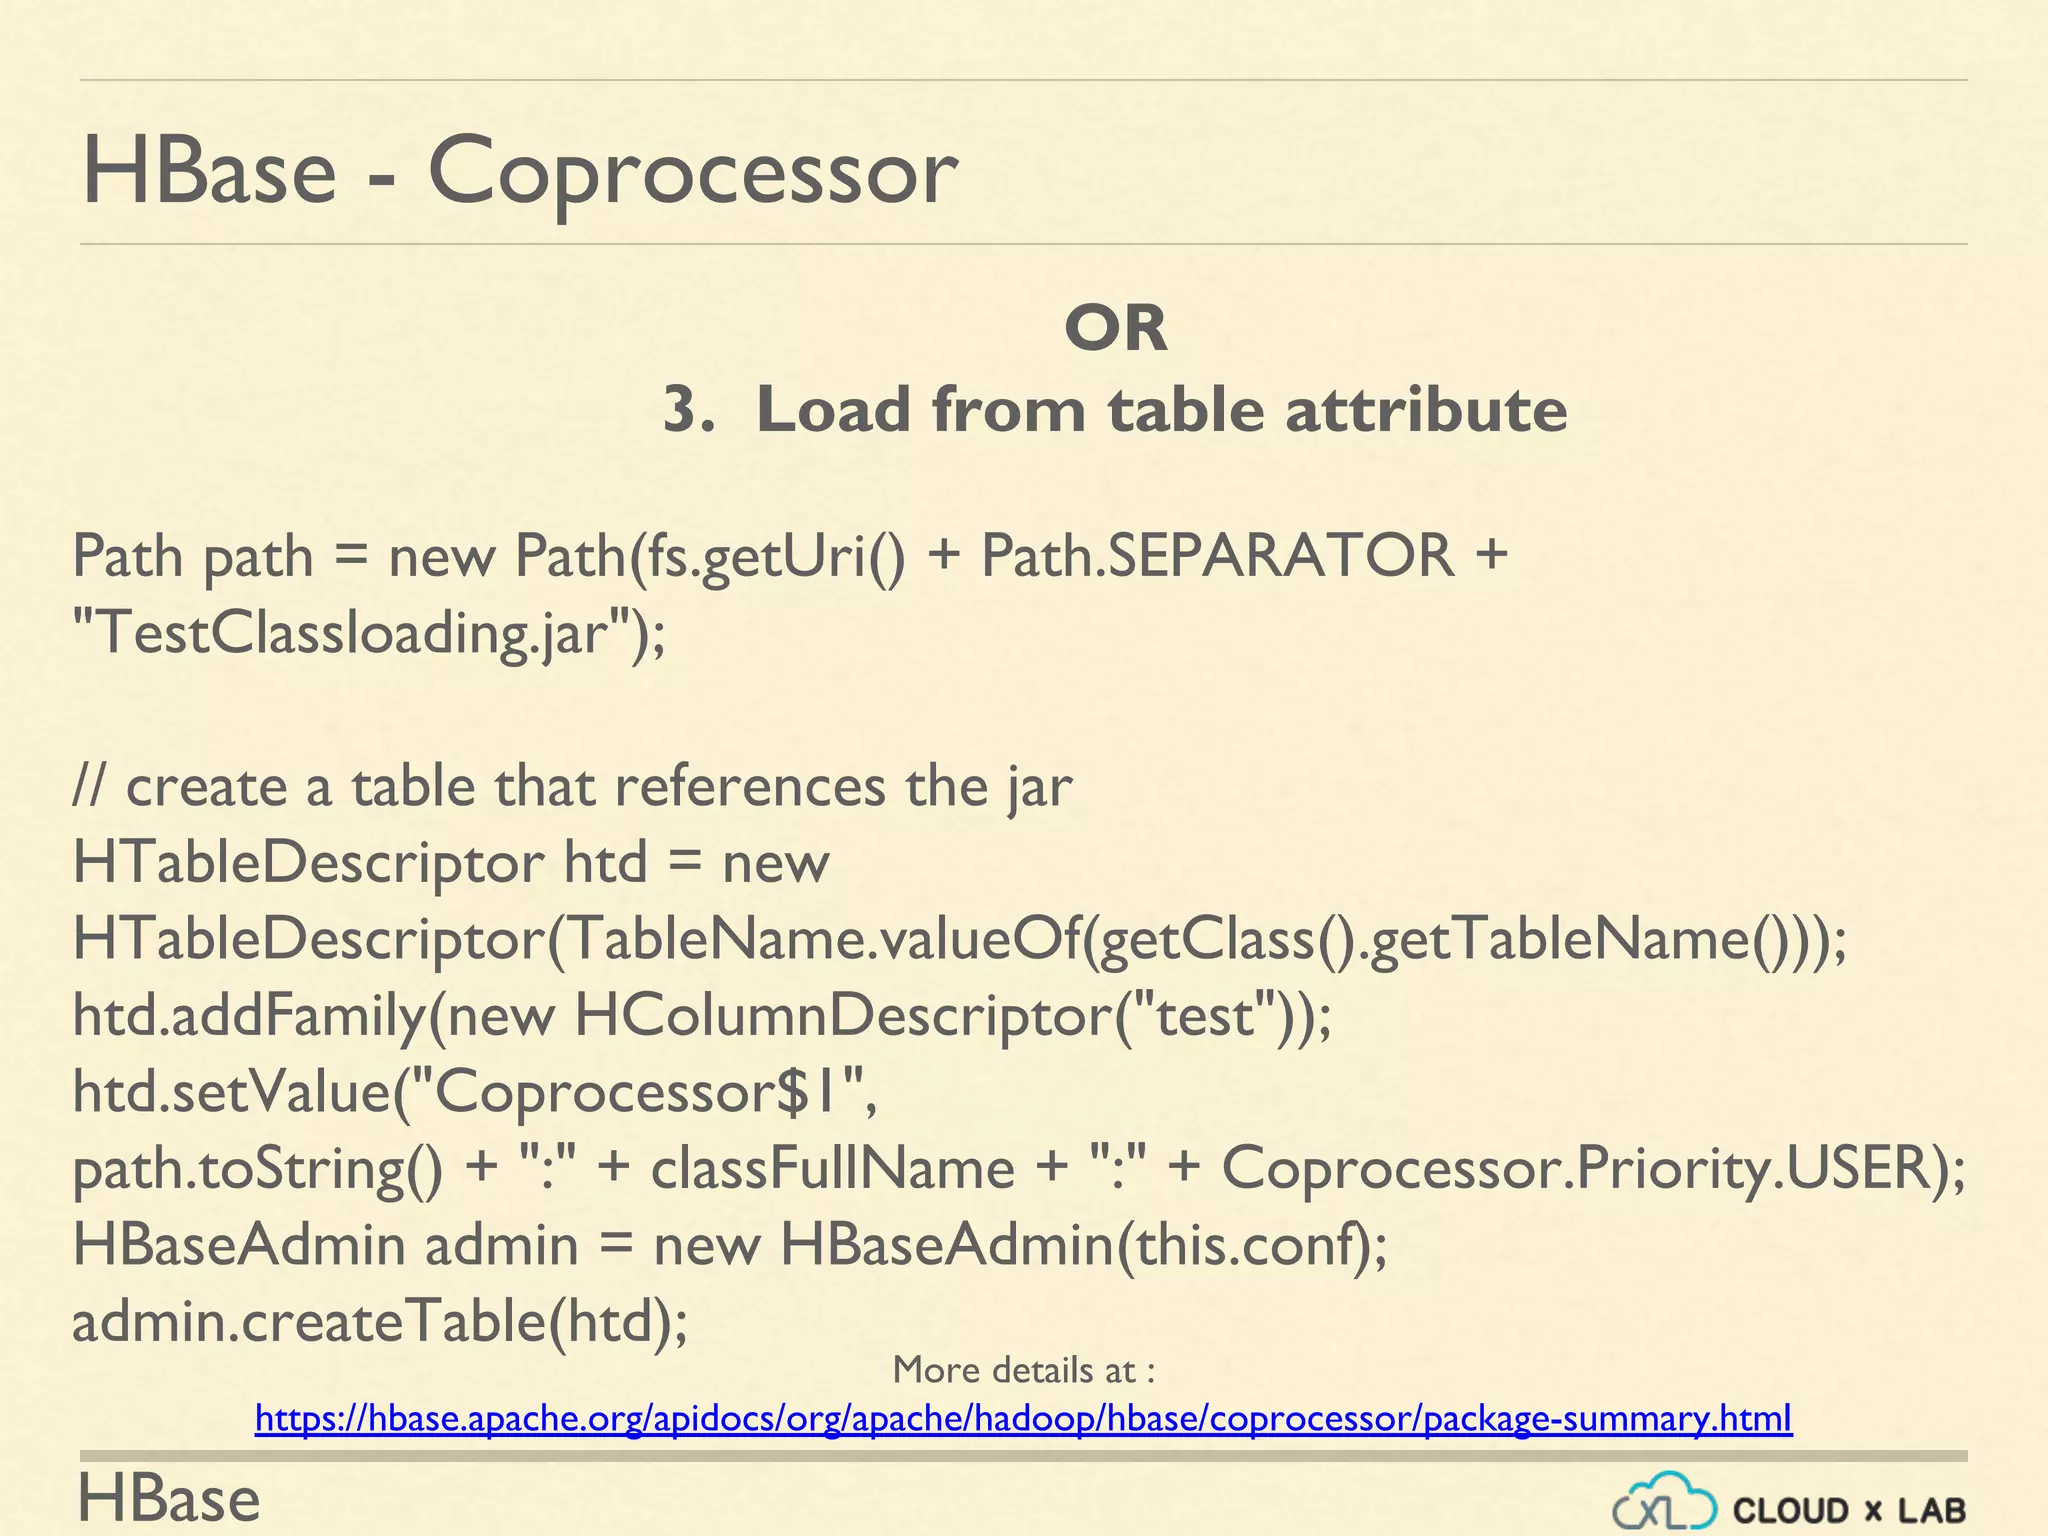
Task: Click the 'HTableDescriptor htd = new' line
Action: click(451, 863)
